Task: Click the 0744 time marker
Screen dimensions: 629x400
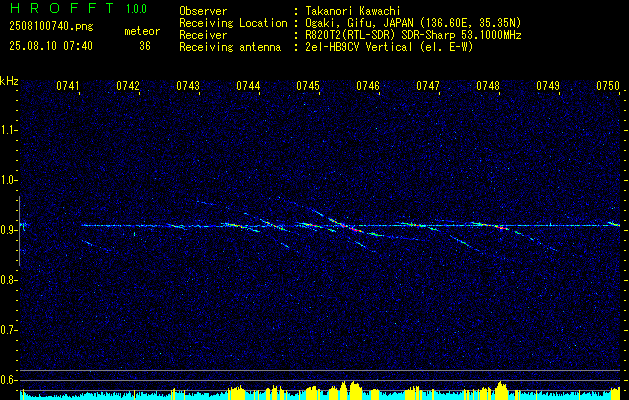Action: click(x=248, y=85)
